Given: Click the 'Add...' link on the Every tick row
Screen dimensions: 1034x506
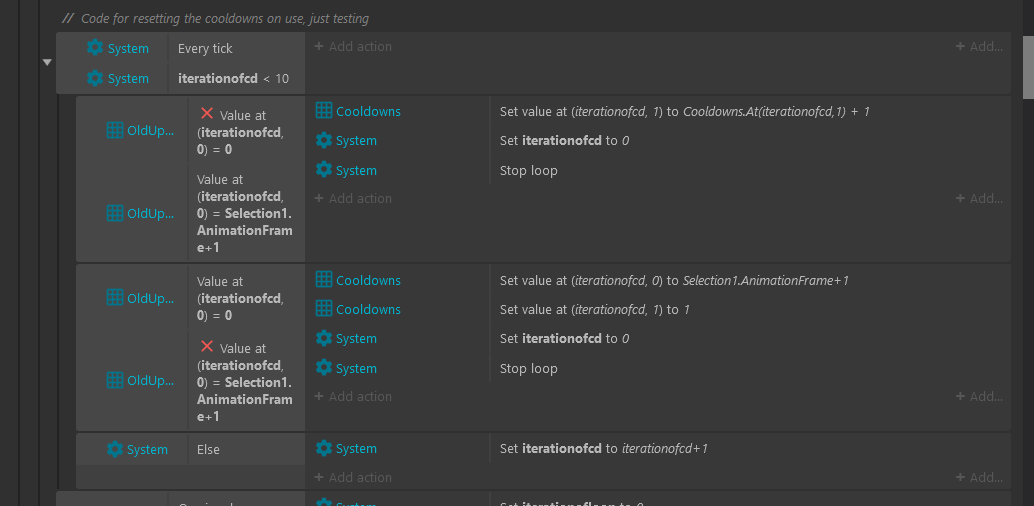Looking at the screenshot, I should (978, 47).
